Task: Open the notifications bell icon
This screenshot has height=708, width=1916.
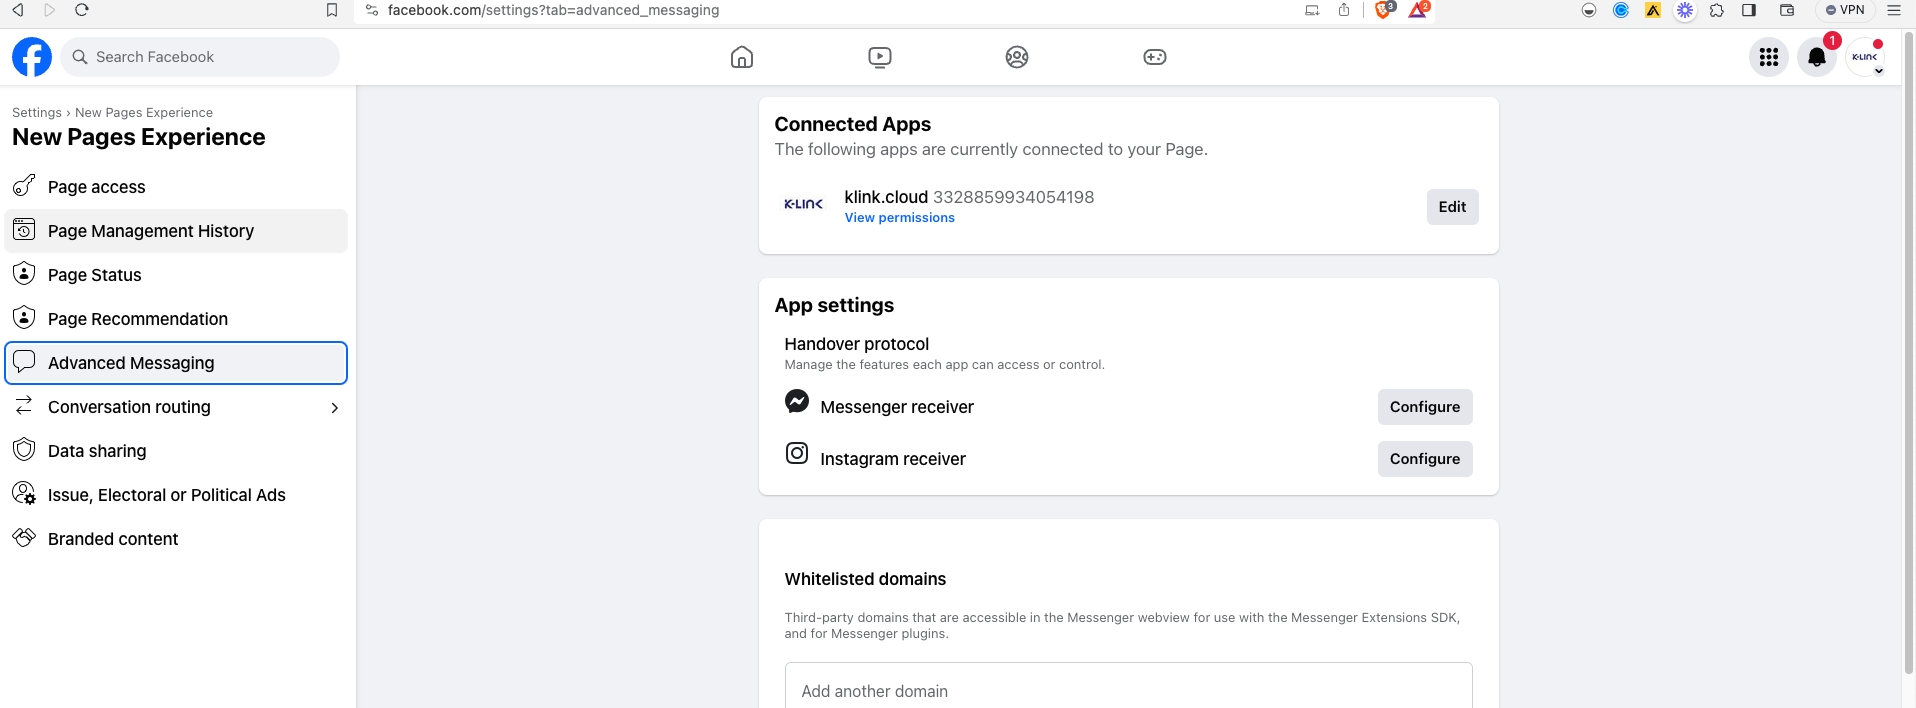Action: [x=1816, y=57]
